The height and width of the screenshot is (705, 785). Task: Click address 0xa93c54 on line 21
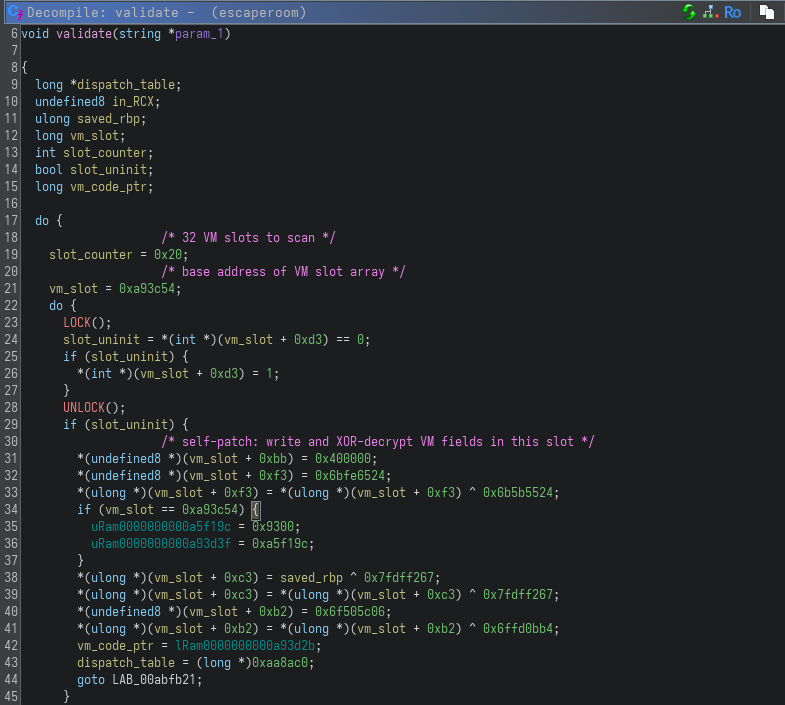point(147,288)
